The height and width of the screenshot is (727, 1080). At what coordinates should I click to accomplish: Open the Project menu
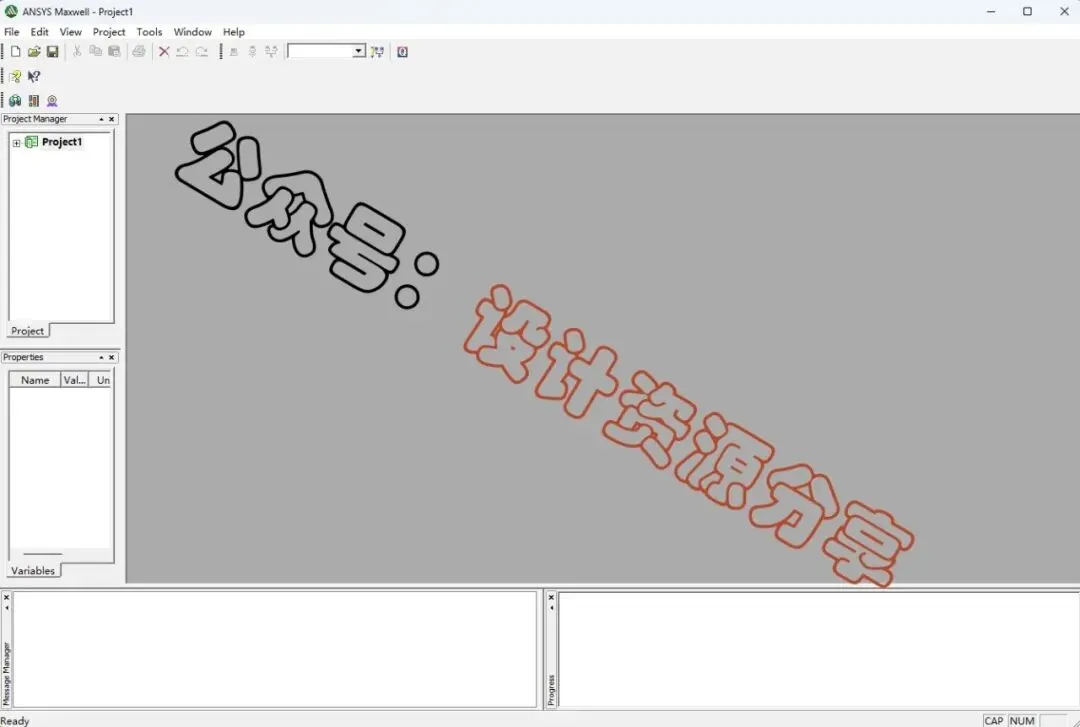(x=109, y=32)
